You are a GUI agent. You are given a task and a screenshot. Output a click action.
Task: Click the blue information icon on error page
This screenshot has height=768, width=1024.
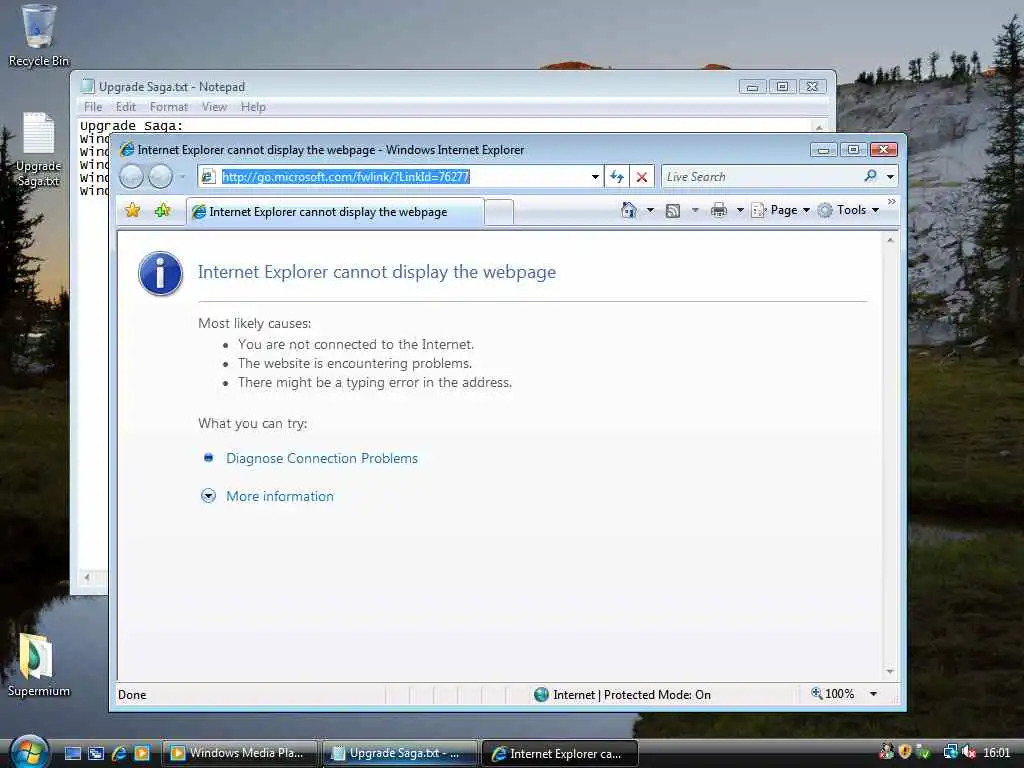click(x=160, y=274)
